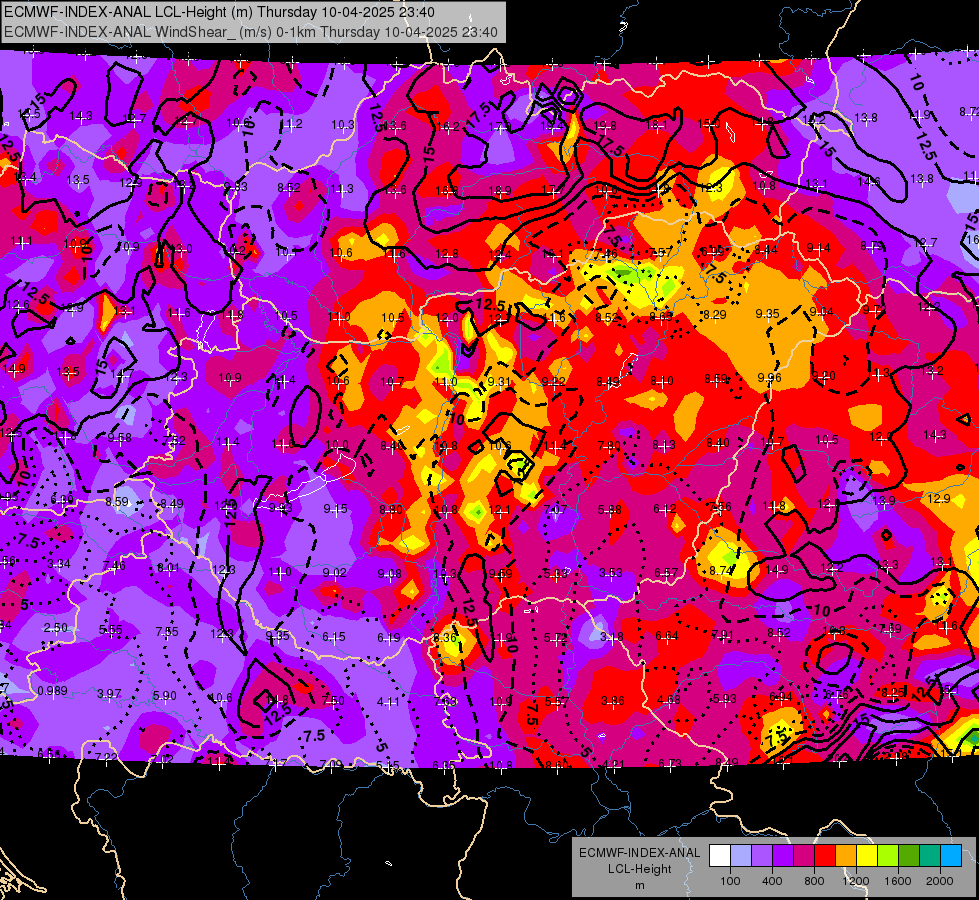Click the legend scale value '1600'
The width and height of the screenshot is (979, 900).
pyautogui.click(x=897, y=881)
